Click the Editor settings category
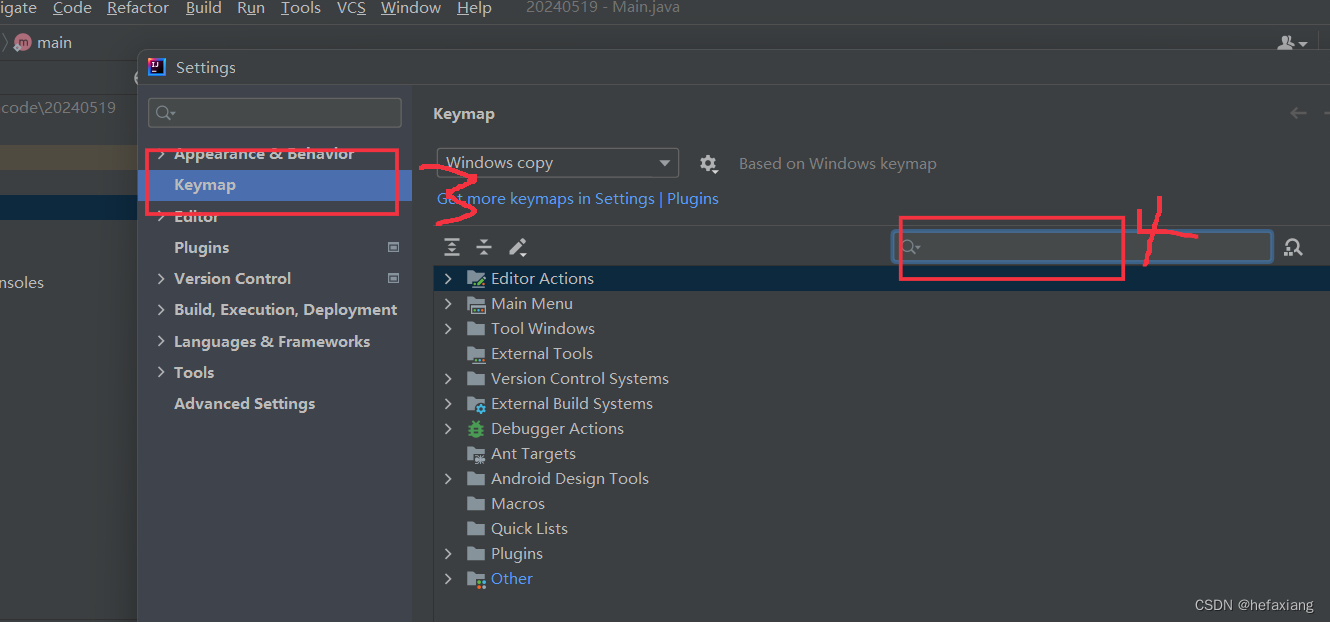 196,217
